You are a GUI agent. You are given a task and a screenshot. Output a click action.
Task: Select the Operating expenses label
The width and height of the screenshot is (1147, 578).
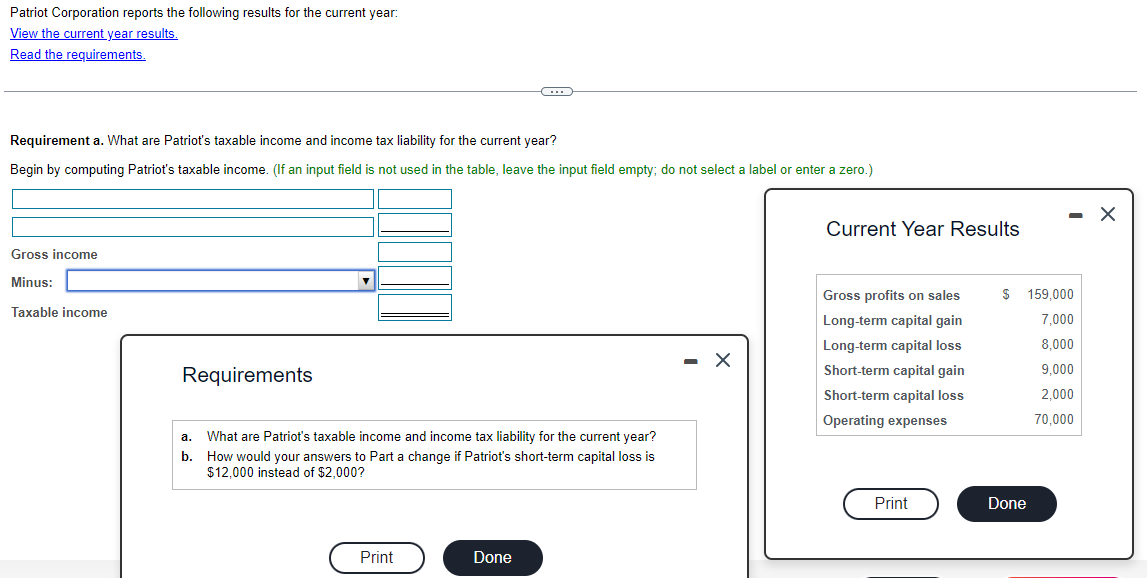pyautogui.click(x=884, y=421)
